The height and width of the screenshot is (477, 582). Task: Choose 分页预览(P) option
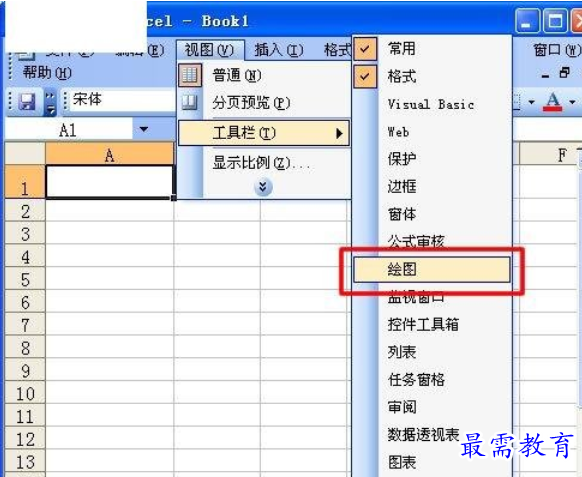[x=264, y=102]
